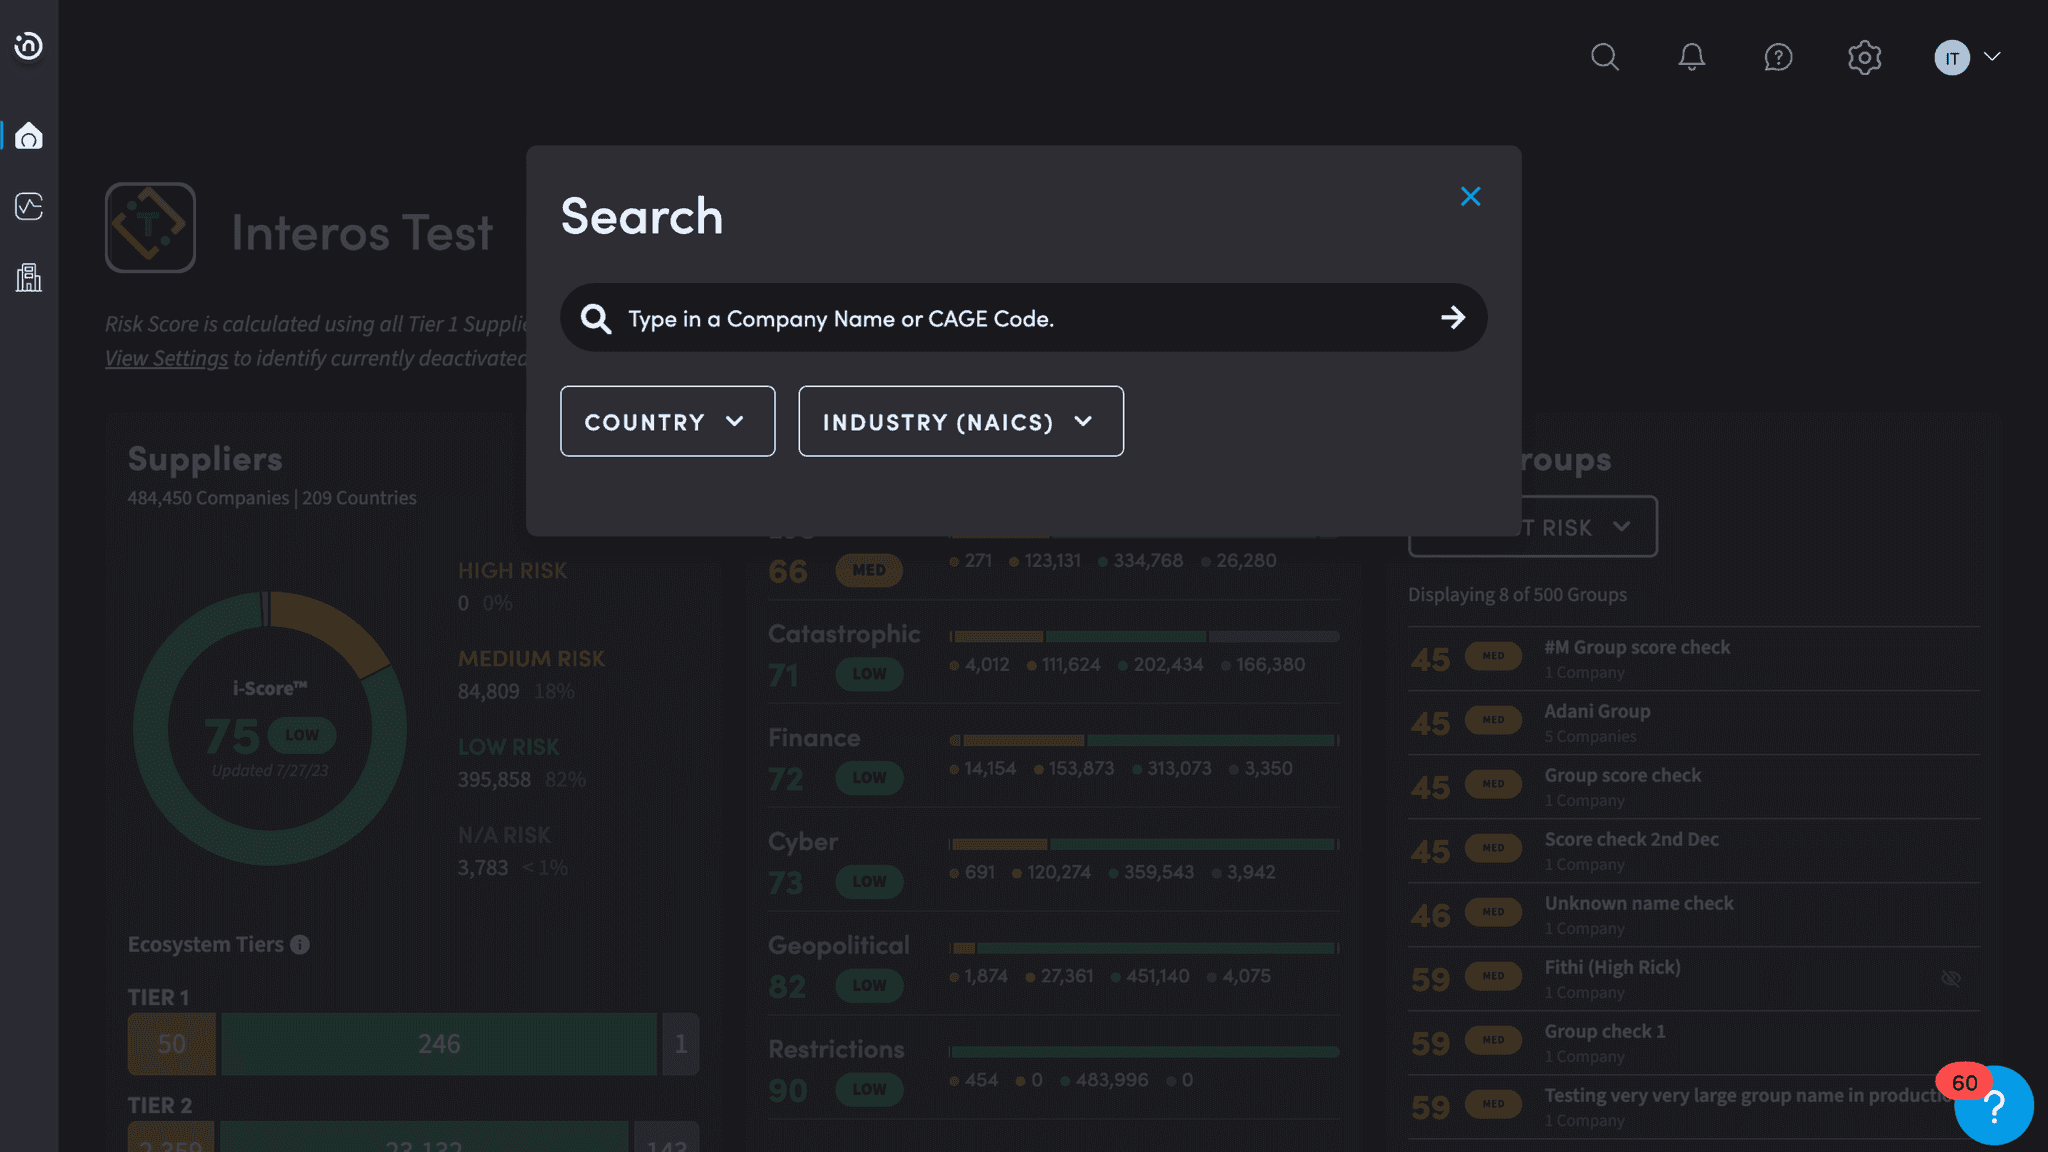This screenshot has height=1152, width=2048.
Task: Expand the user account menu chevron
Action: (x=1992, y=57)
